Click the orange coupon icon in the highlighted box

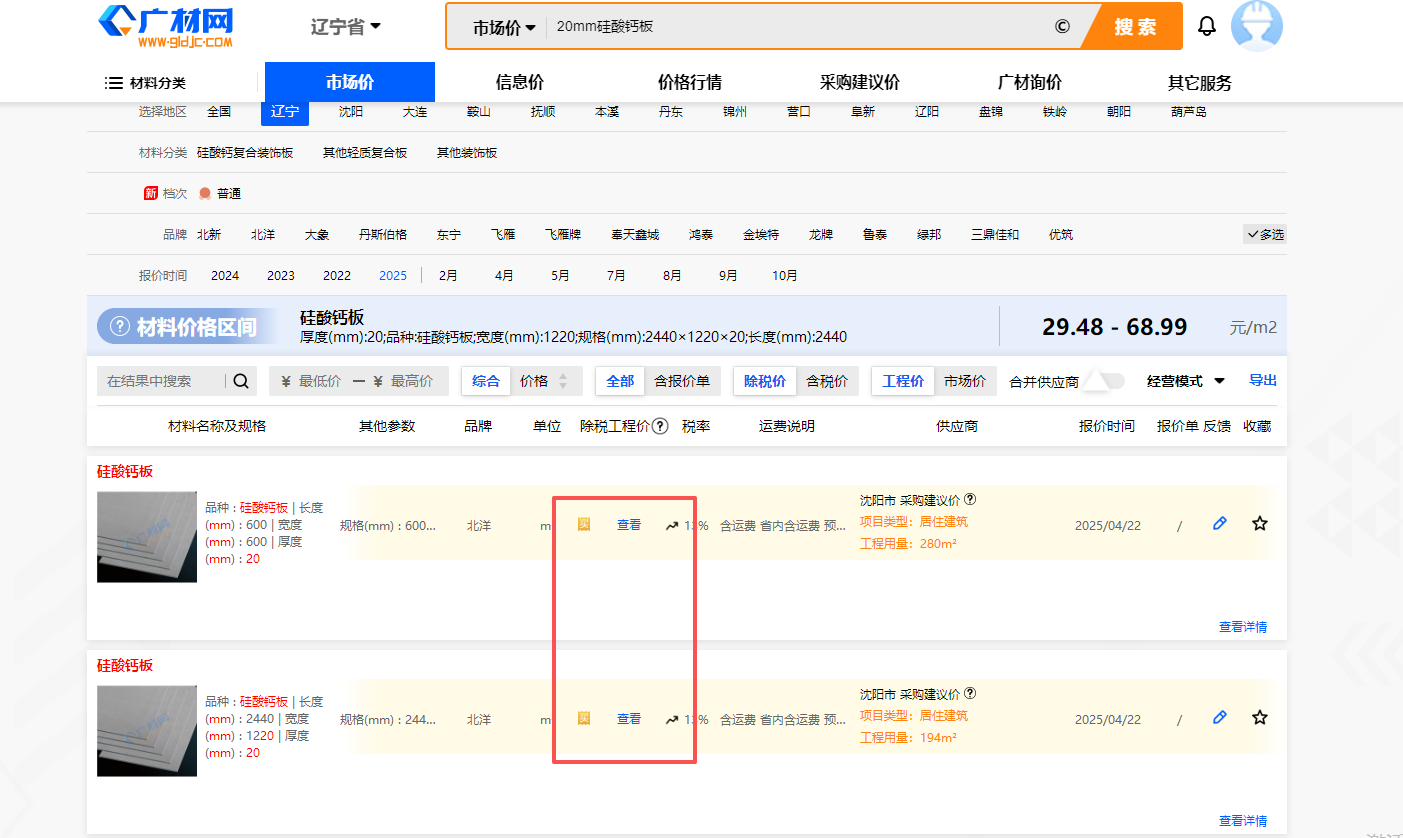[x=583, y=523]
